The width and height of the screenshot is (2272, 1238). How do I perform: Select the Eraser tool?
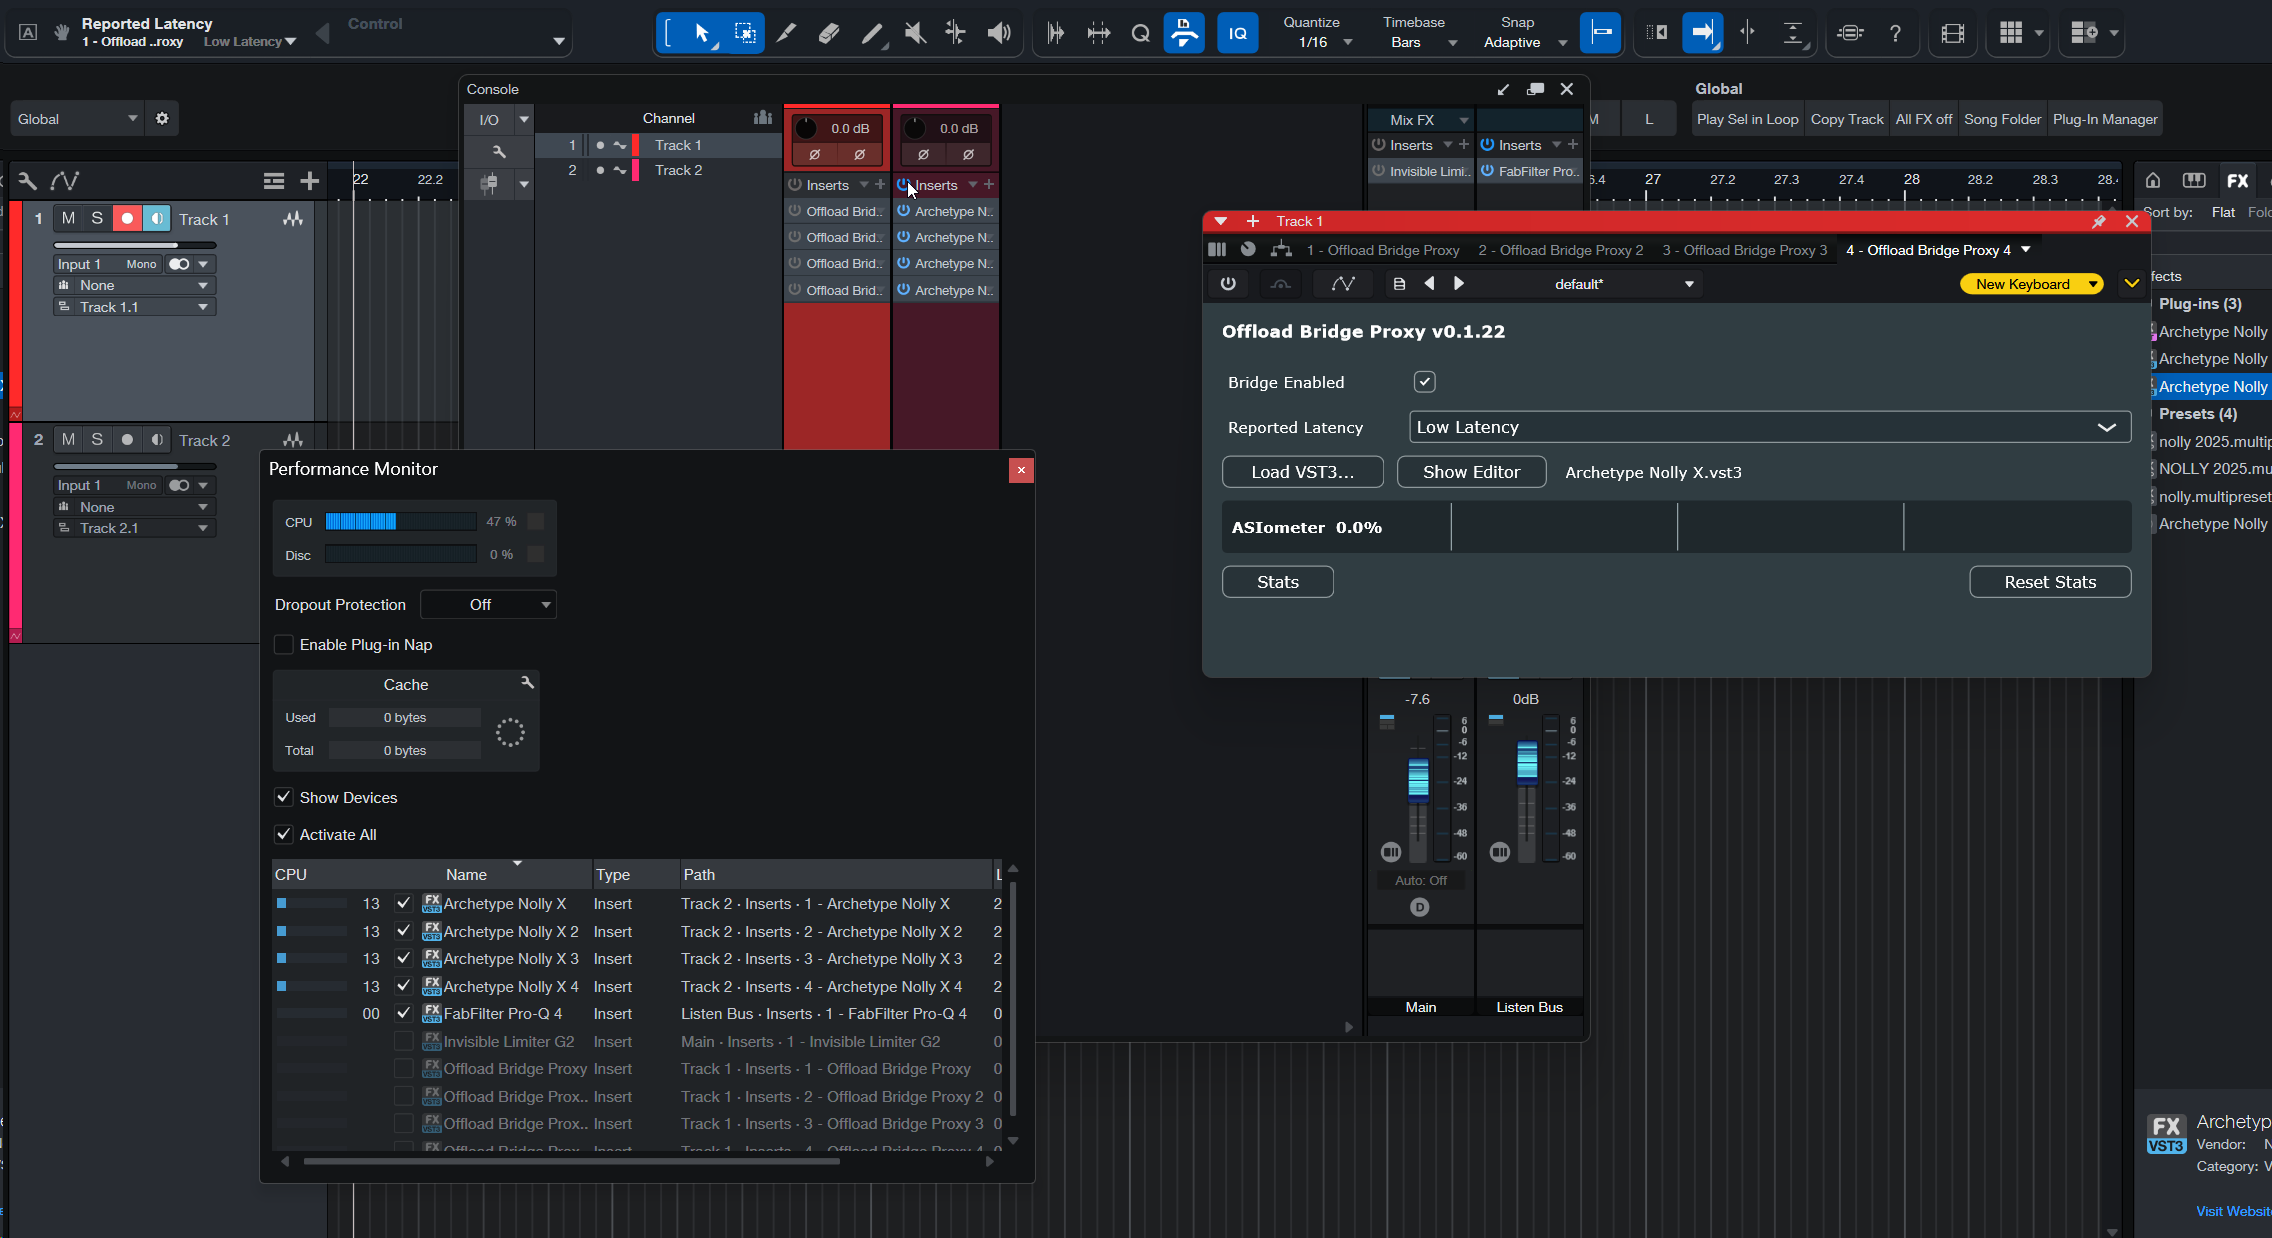[x=828, y=33]
